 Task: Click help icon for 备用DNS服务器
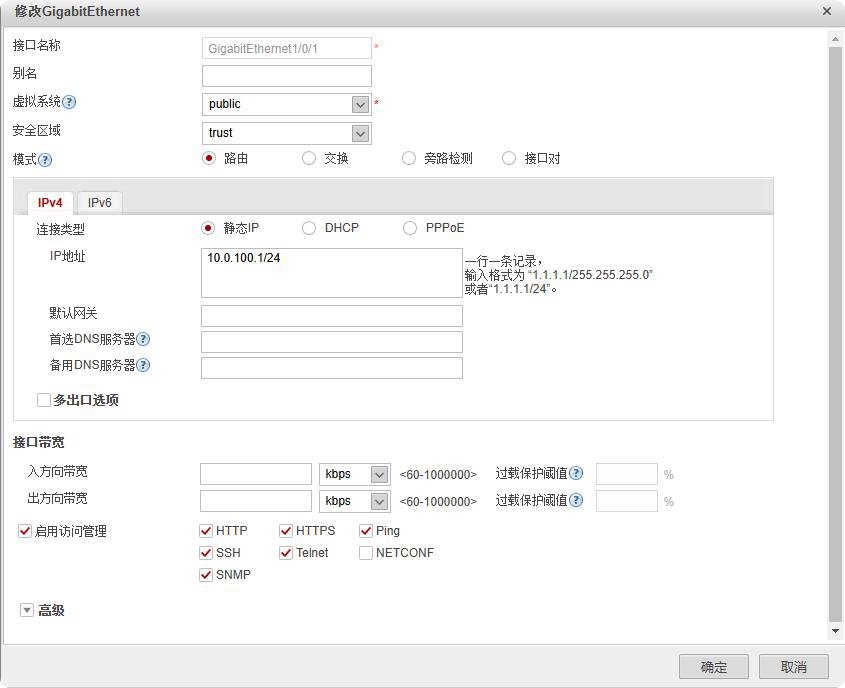(143, 366)
